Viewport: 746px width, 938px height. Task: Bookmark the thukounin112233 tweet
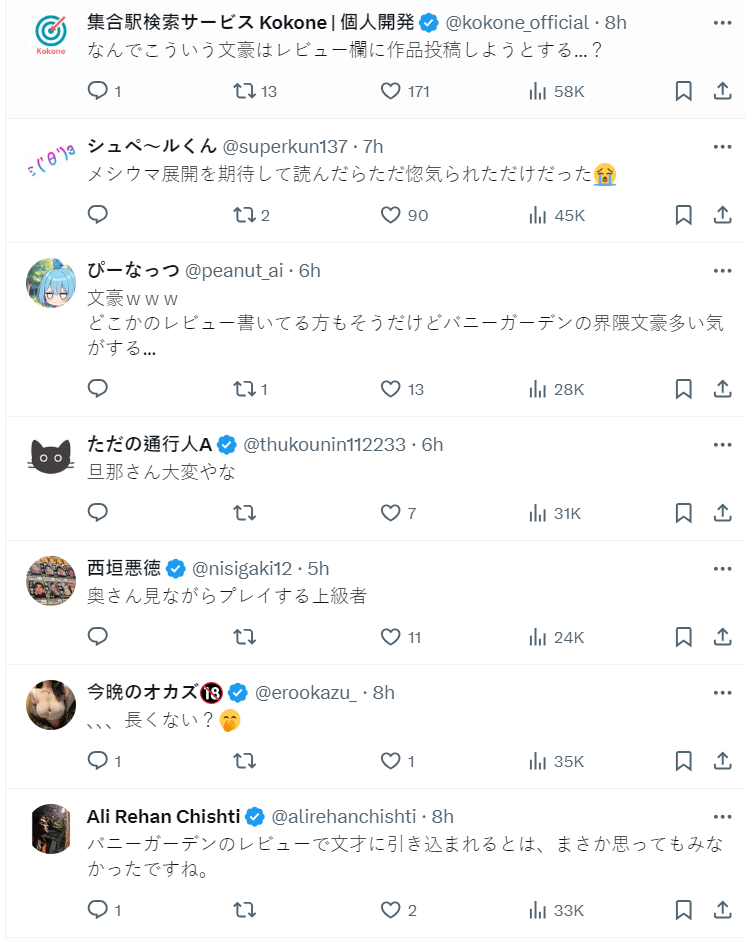click(x=683, y=513)
